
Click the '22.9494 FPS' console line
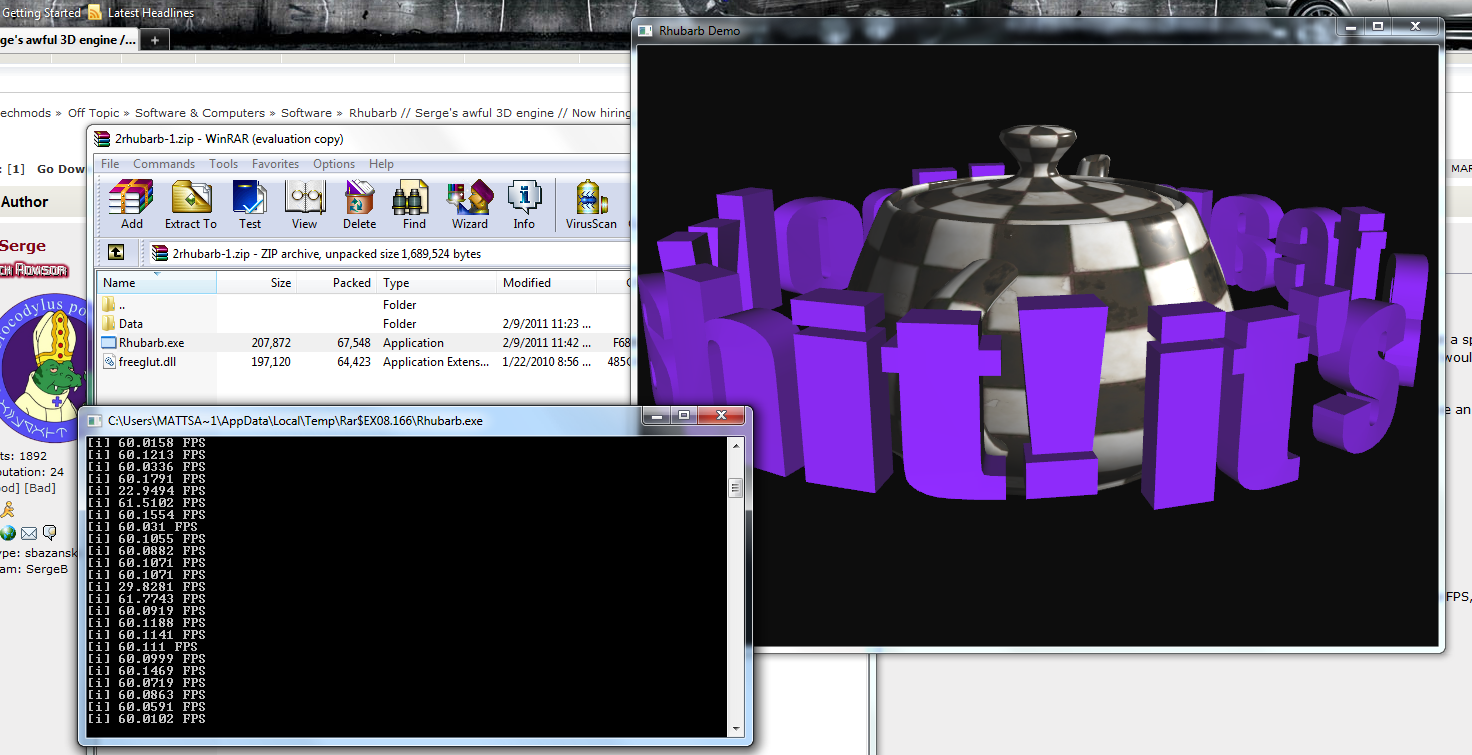146,491
